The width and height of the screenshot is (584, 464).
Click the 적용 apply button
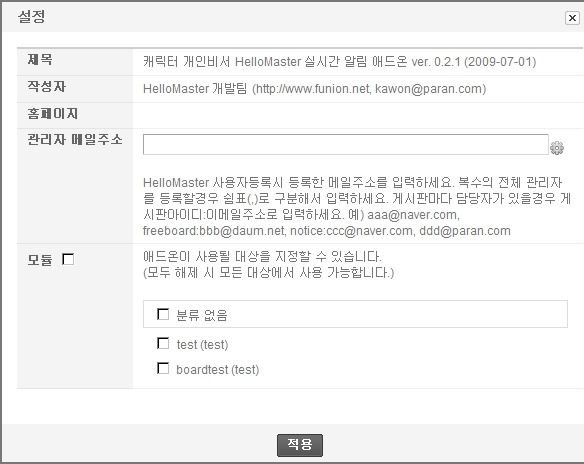300,445
